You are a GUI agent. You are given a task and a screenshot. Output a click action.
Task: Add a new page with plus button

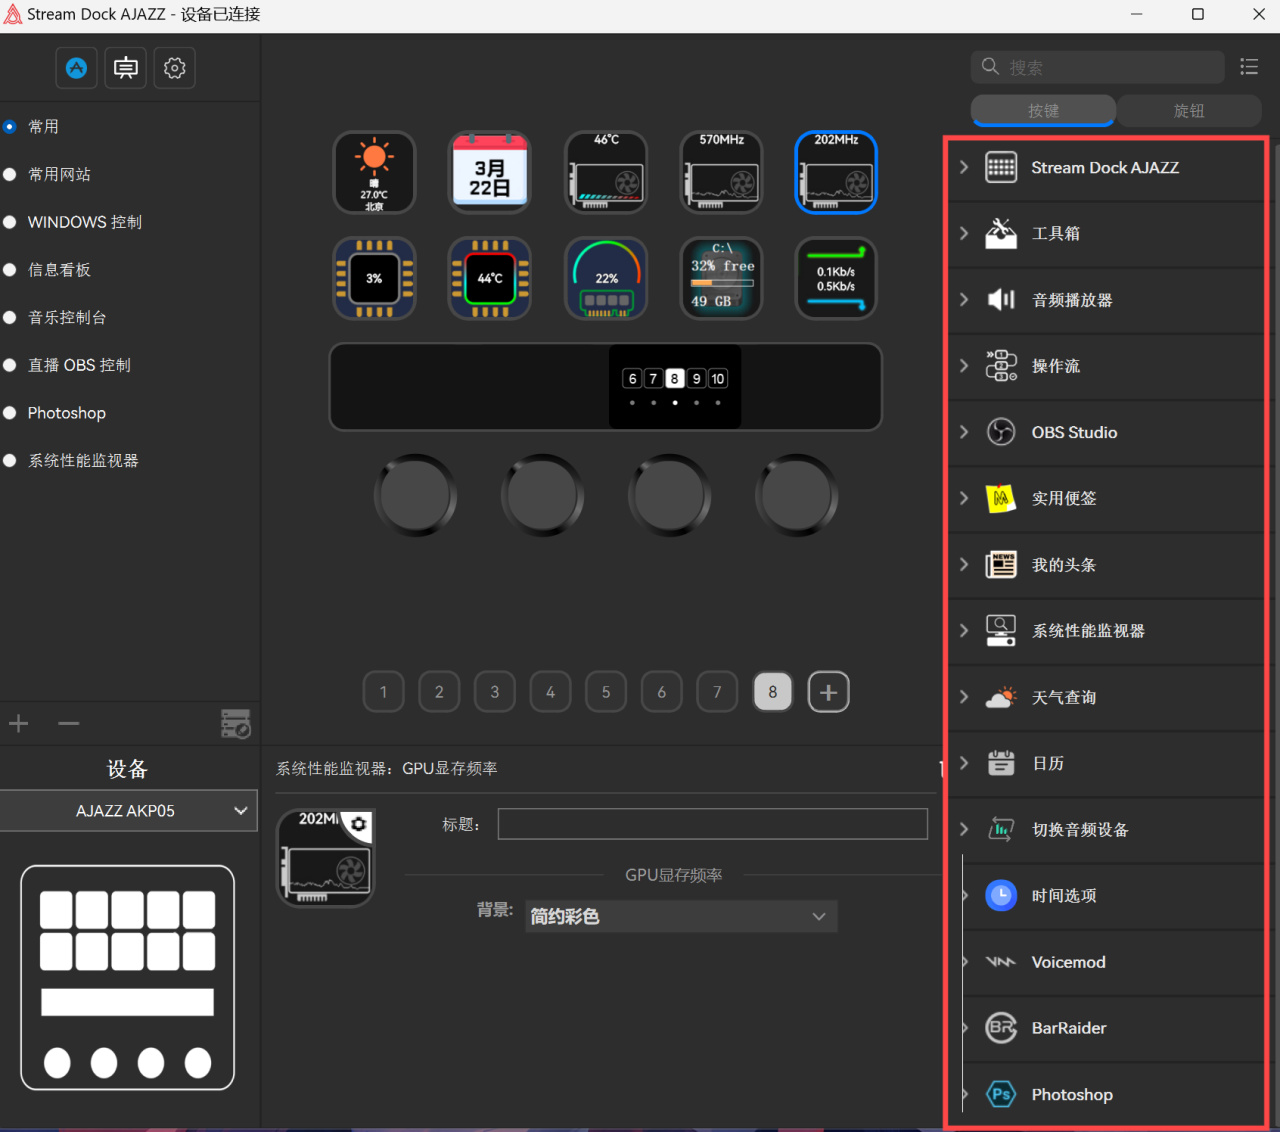pos(829,692)
